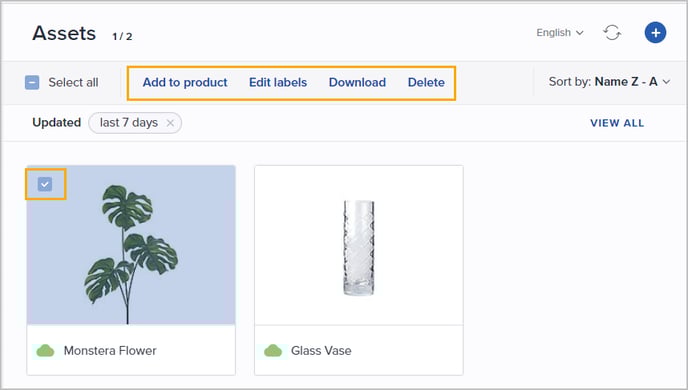The height and width of the screenshot is (390, 688).
Task: Expand the Sort by Name Z - A dropdown
Action: coord(609,82)
